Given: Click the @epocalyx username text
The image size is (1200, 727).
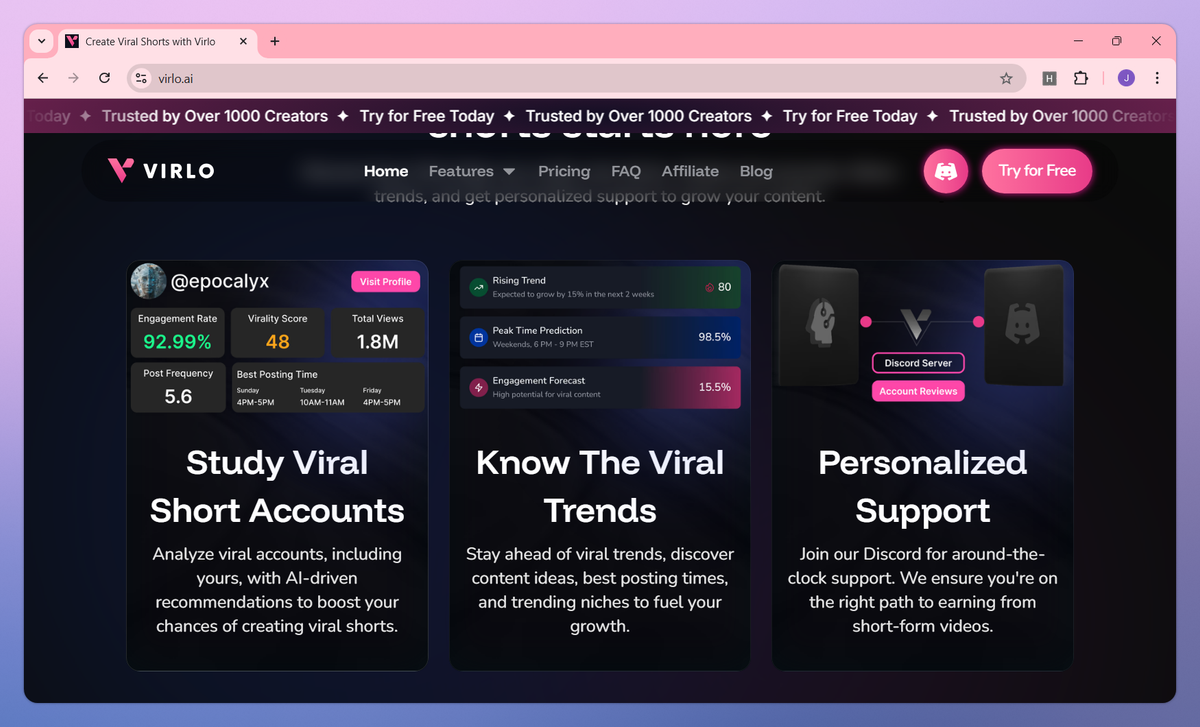Looking at the screenshot, I should point(220,282).
